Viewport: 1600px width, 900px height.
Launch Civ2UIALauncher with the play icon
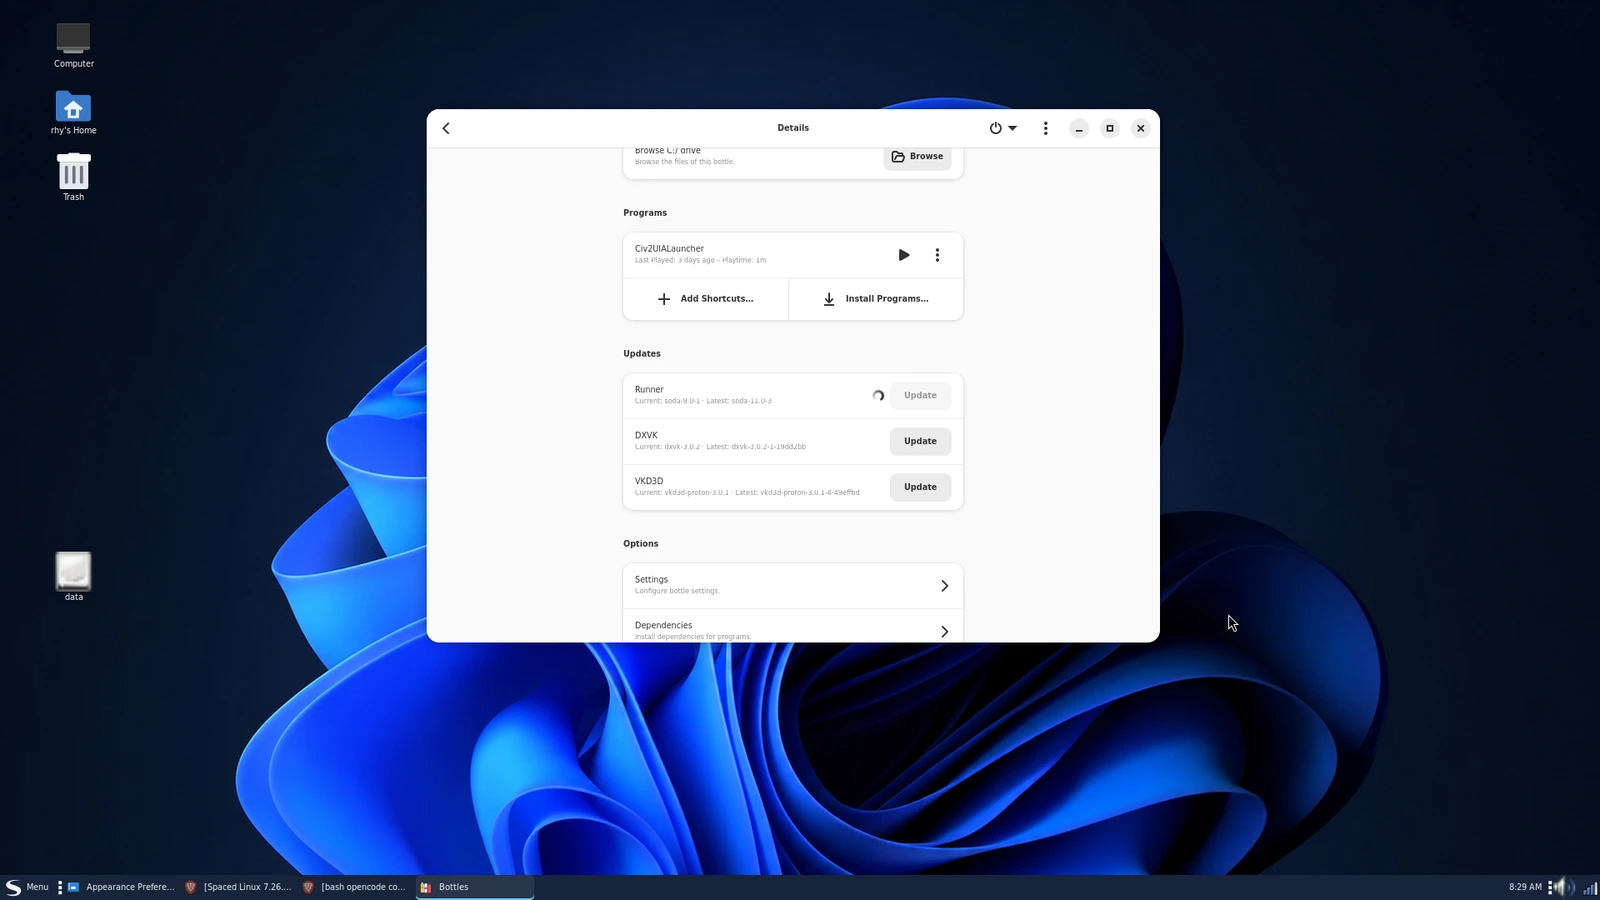point(904,255)
